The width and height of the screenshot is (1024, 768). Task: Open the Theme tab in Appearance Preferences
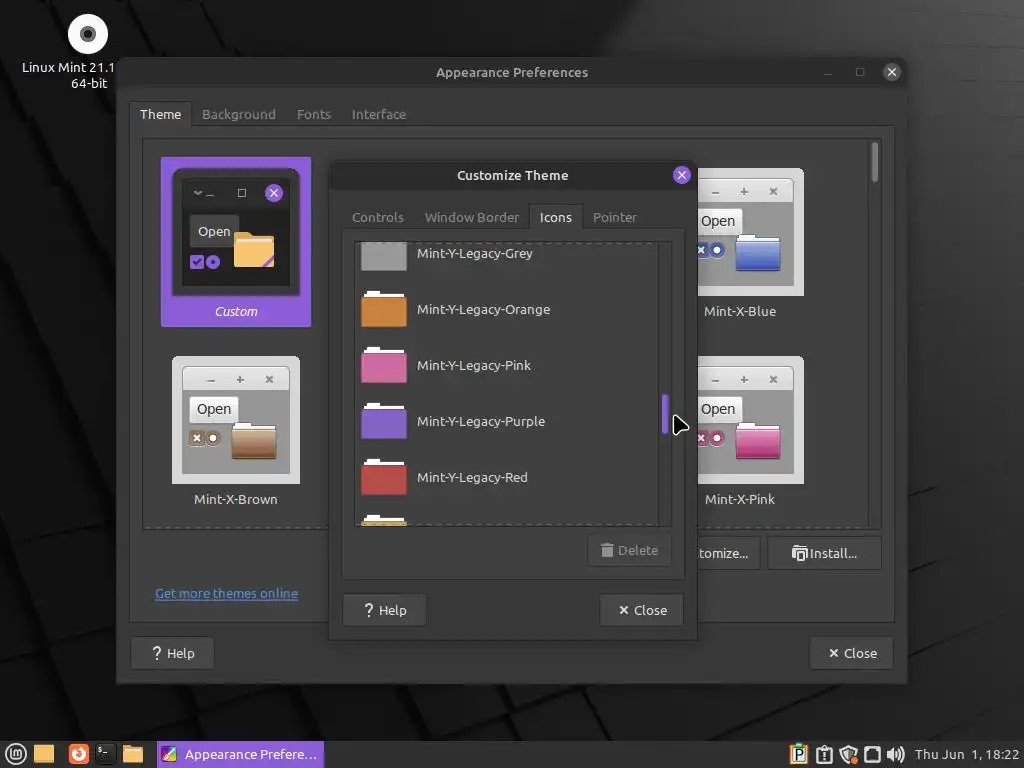160,114
